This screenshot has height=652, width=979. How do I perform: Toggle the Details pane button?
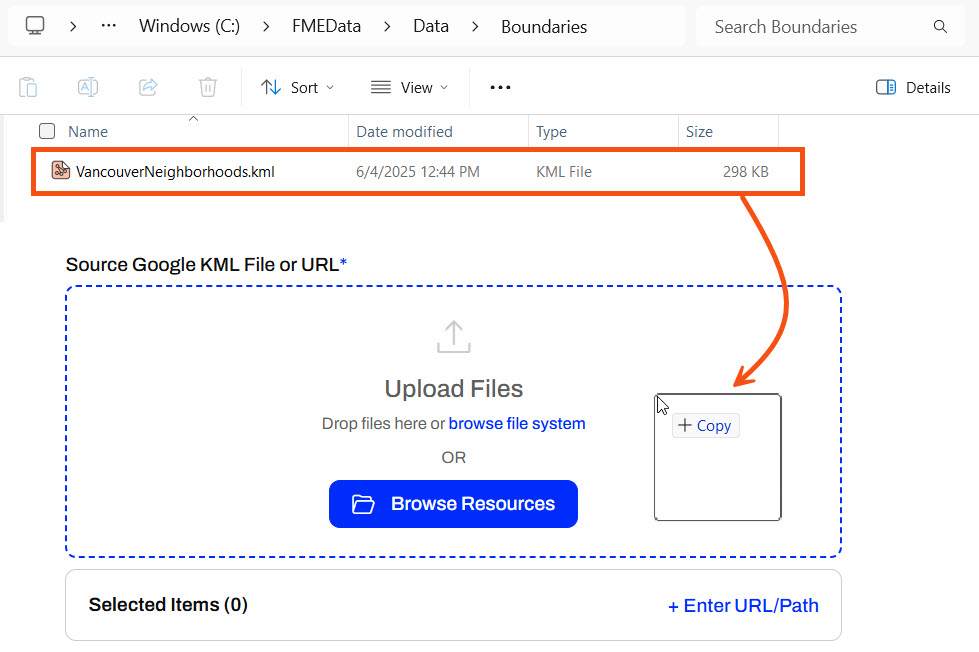click(912, 87)
